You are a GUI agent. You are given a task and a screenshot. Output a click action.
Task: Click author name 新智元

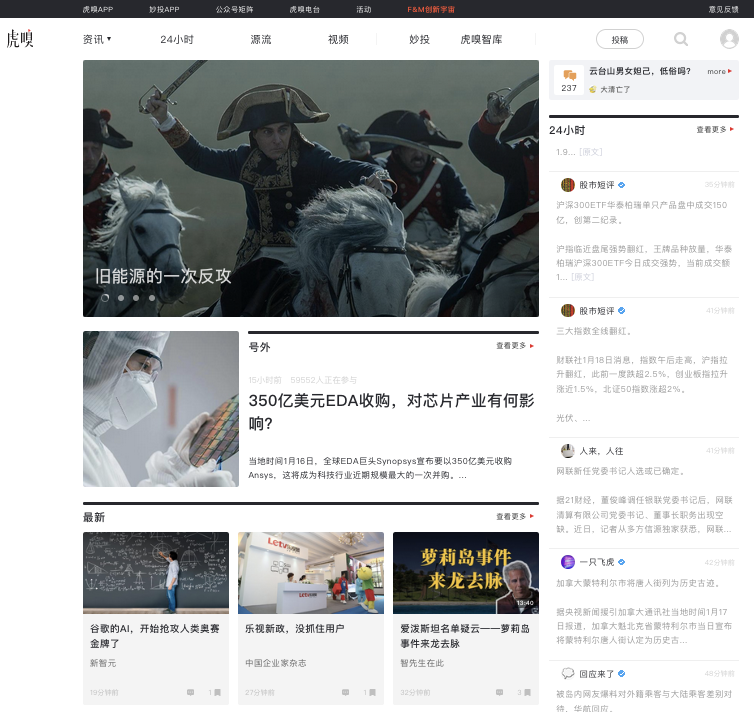point(103,663)
